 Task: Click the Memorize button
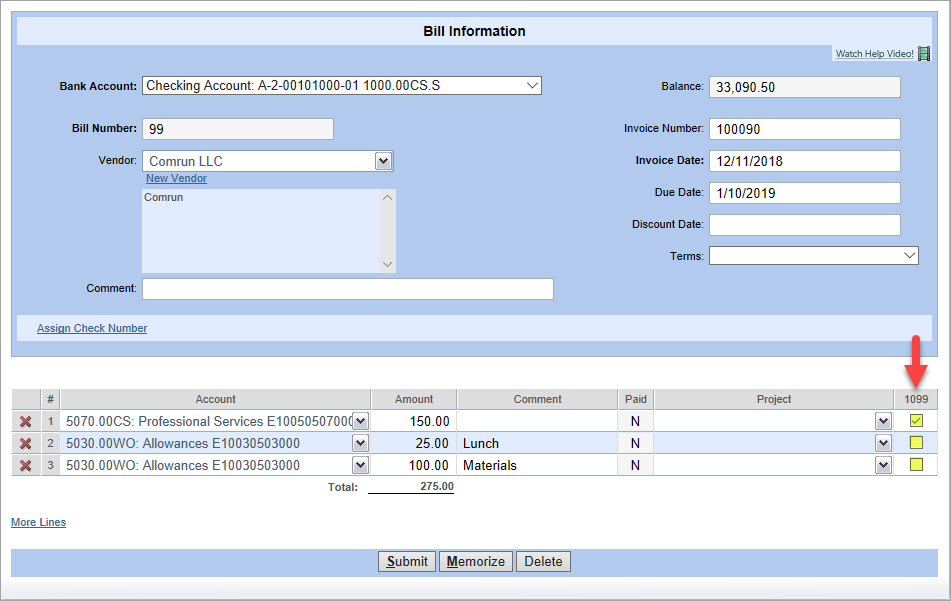(476, 562)
